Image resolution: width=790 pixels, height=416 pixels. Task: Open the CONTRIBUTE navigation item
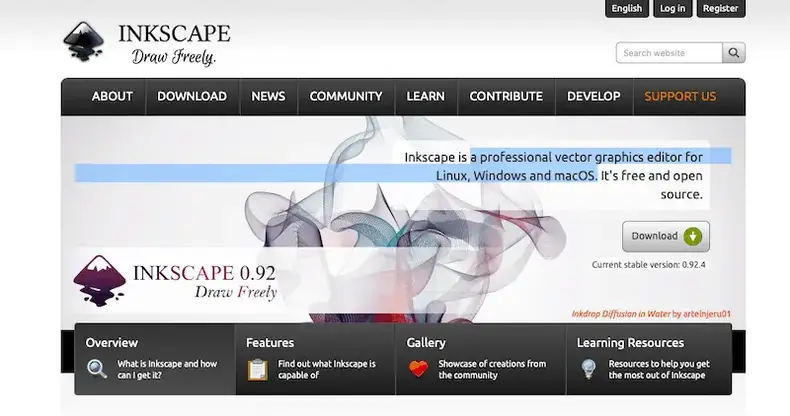click(x=506, y=97)
